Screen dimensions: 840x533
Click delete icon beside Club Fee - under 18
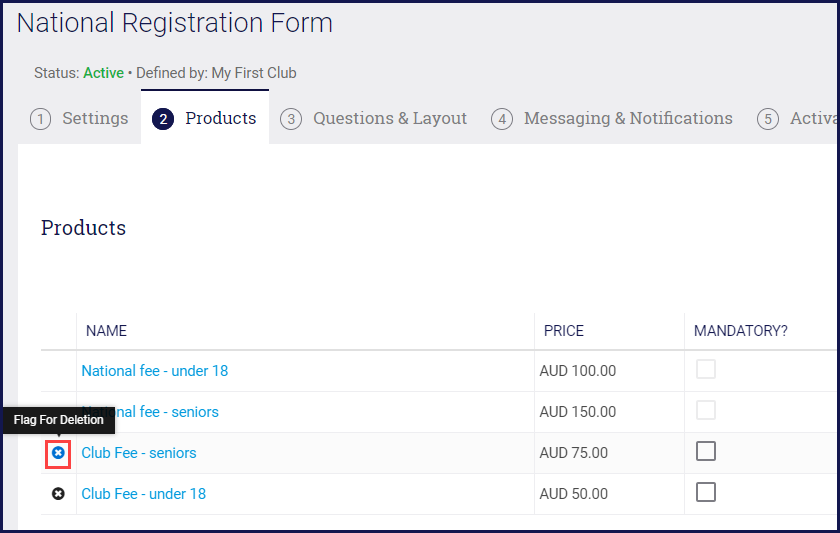(58, 494)
